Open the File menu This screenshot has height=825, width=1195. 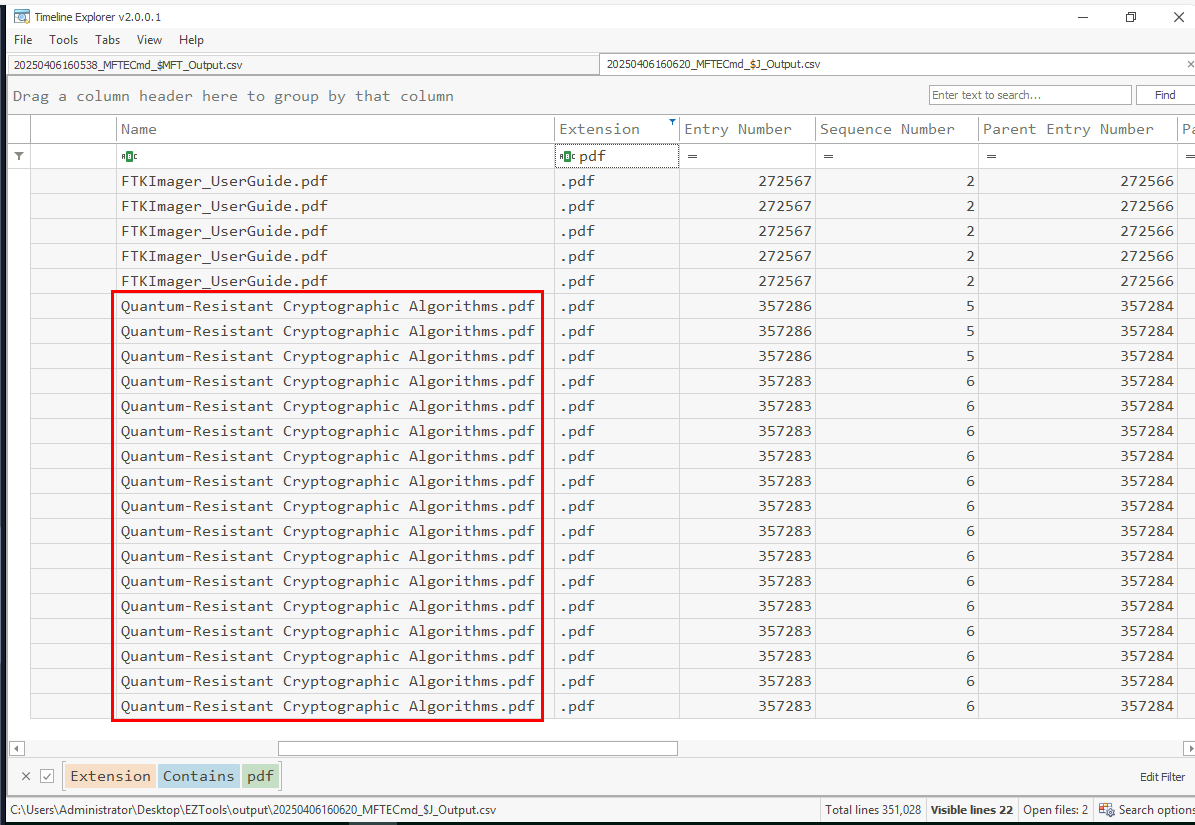point(23,40)
